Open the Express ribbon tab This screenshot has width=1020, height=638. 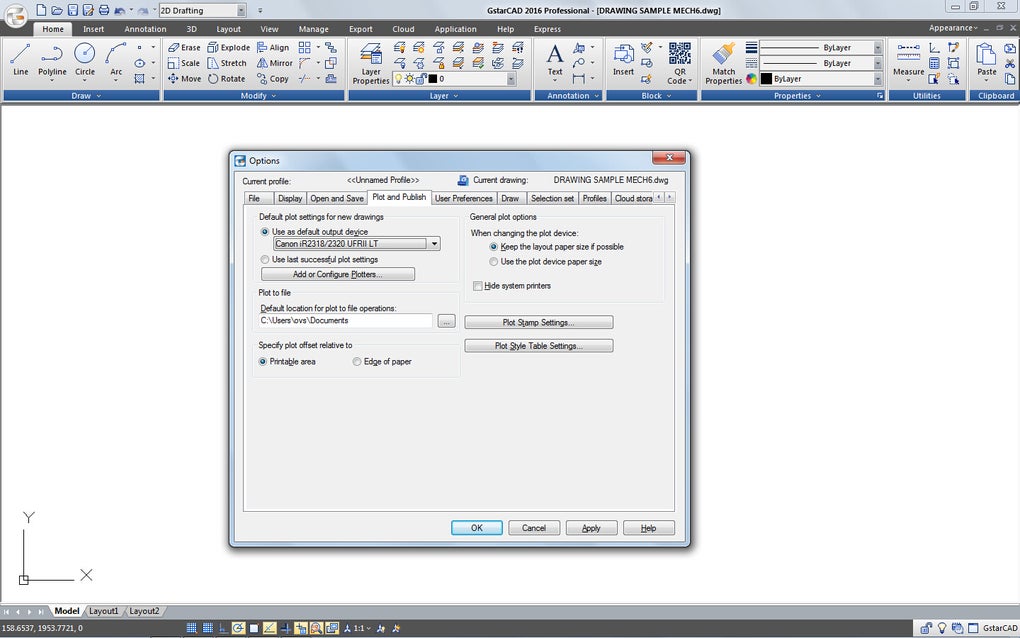tap(547, 29)
